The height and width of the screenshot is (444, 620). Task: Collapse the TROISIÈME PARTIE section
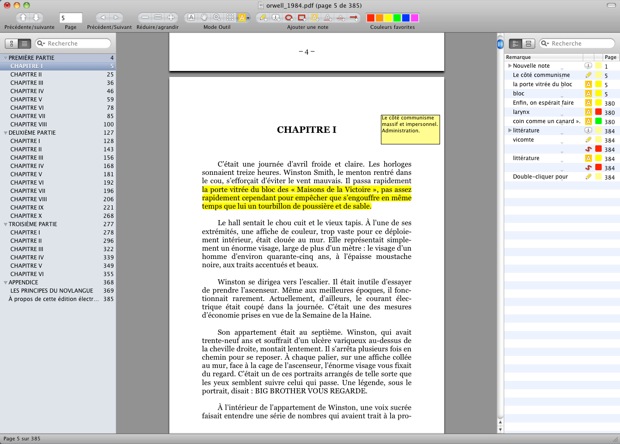6,224
